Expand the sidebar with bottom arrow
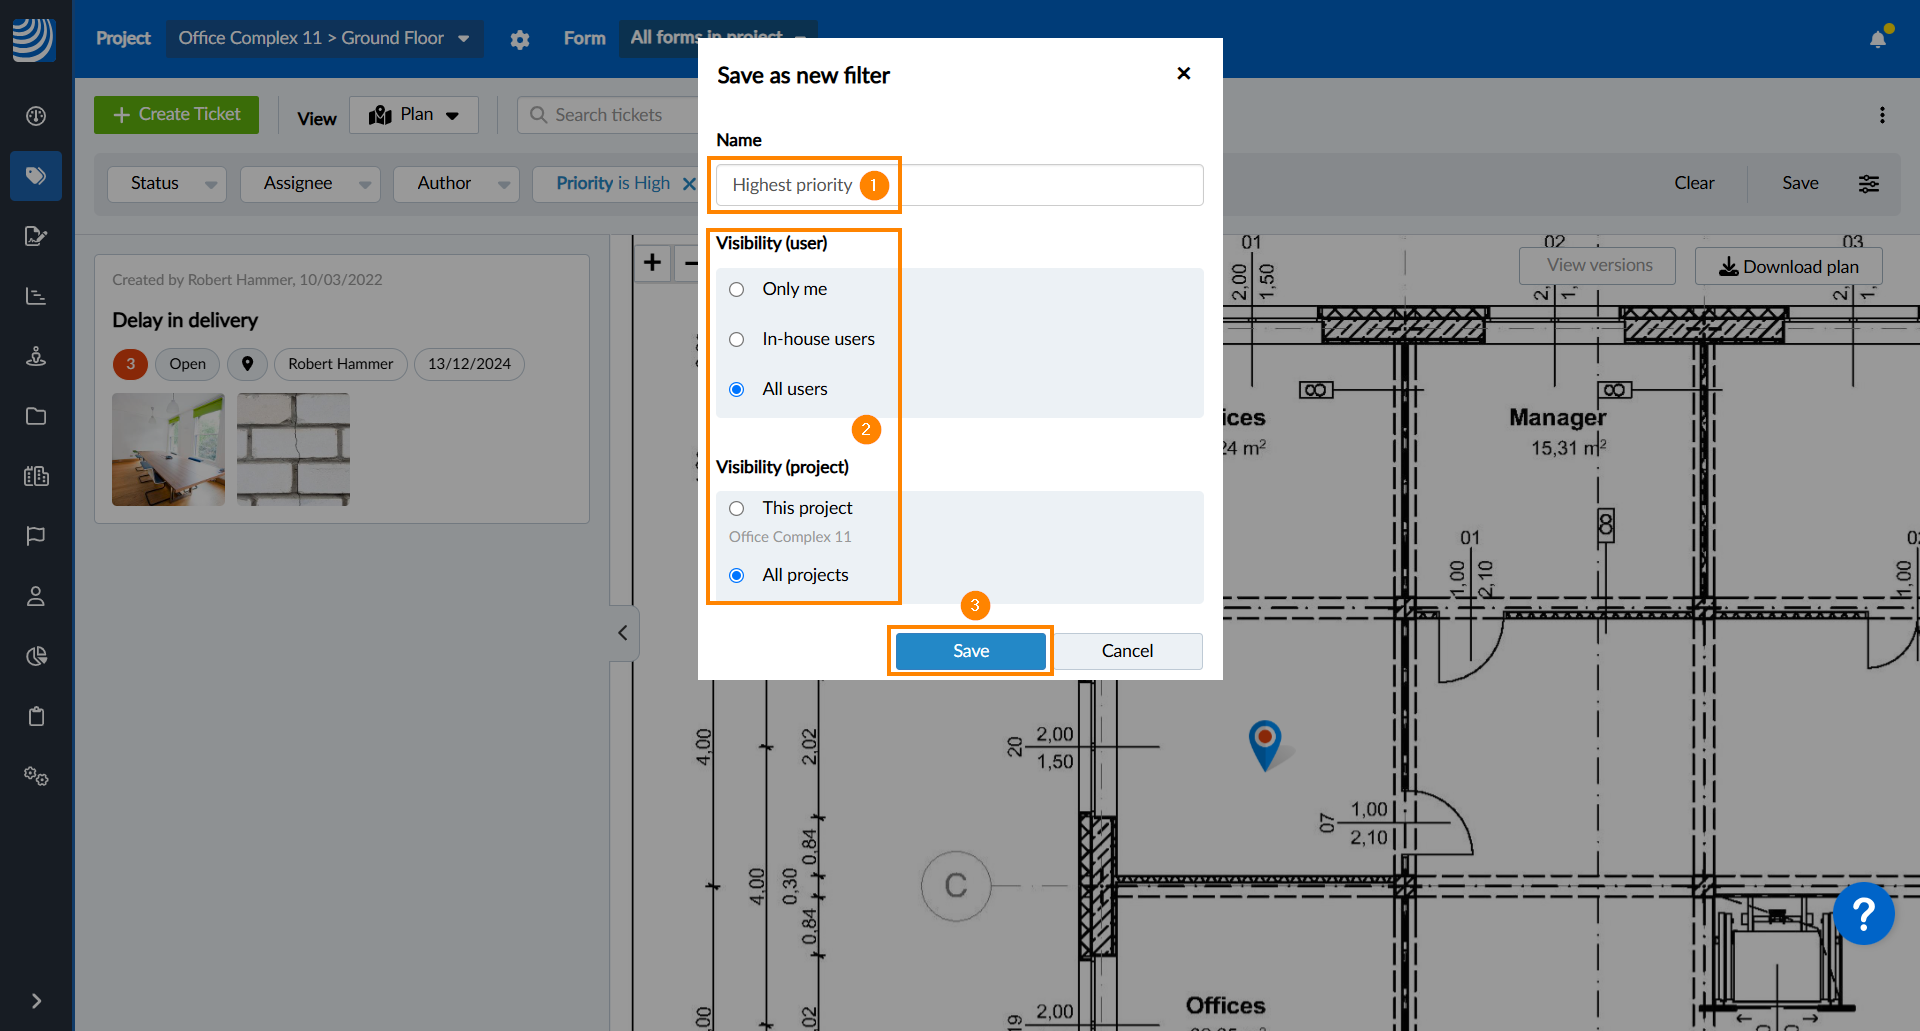 tap(36, 1001)
